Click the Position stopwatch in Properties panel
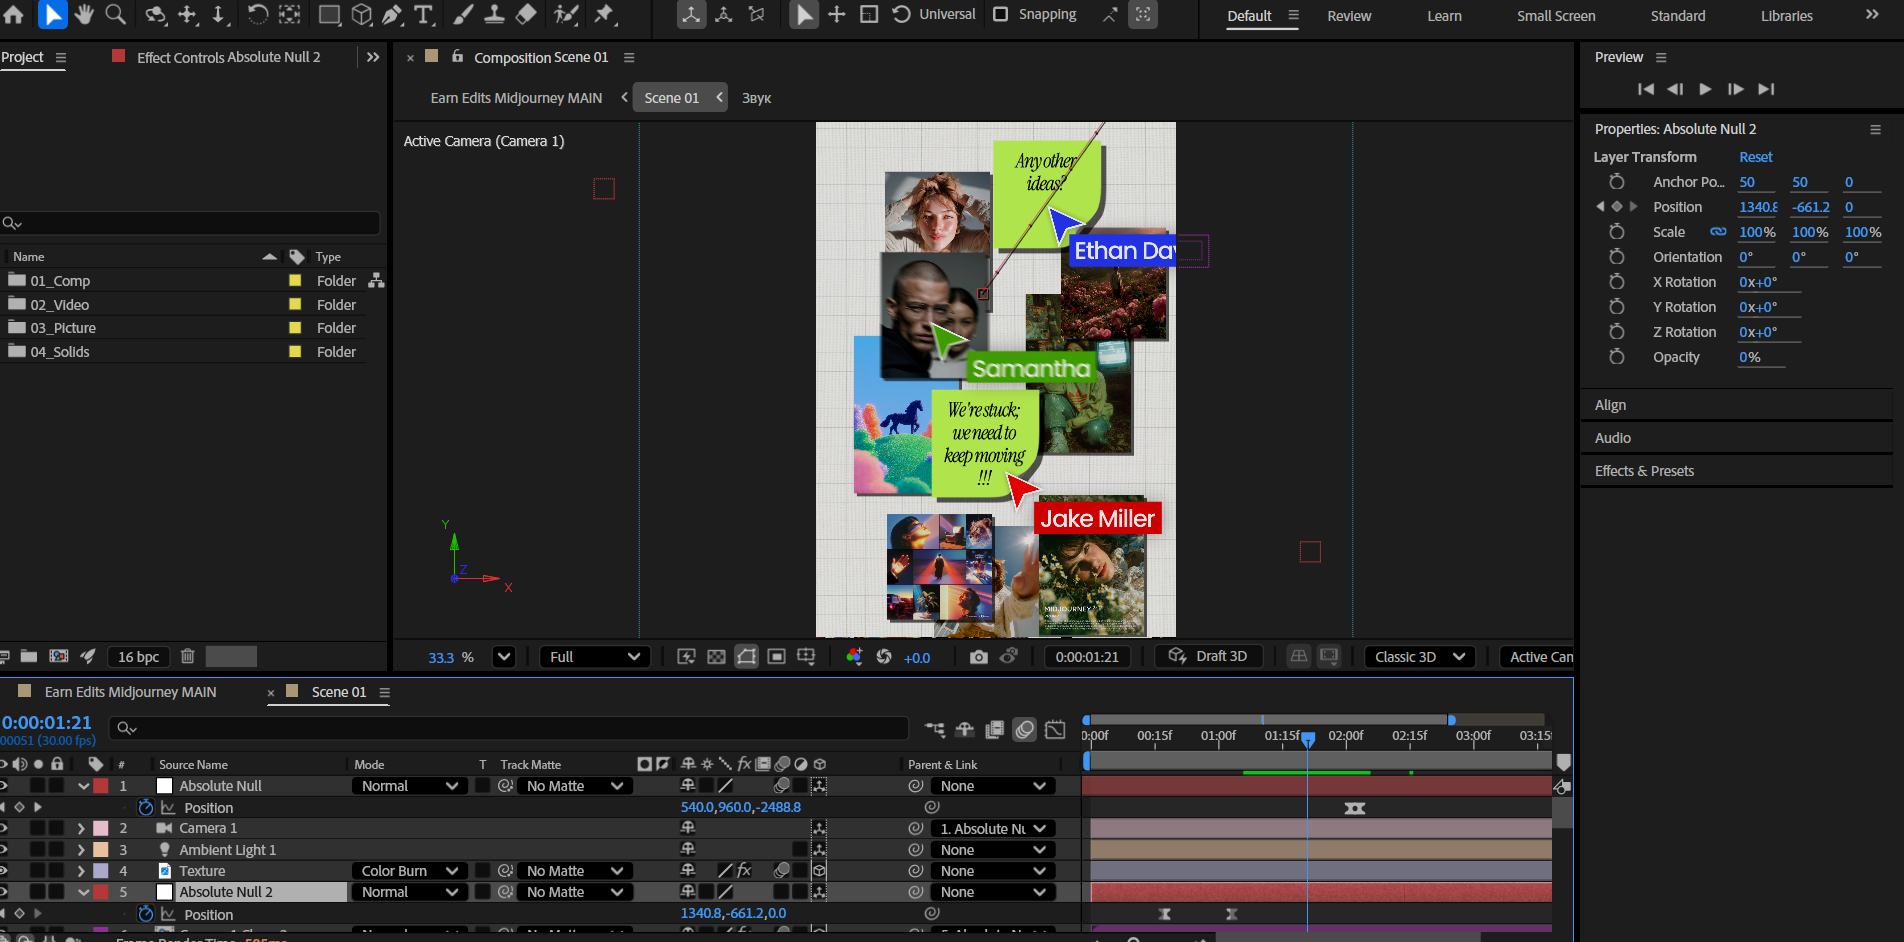 pos(1616,207)
